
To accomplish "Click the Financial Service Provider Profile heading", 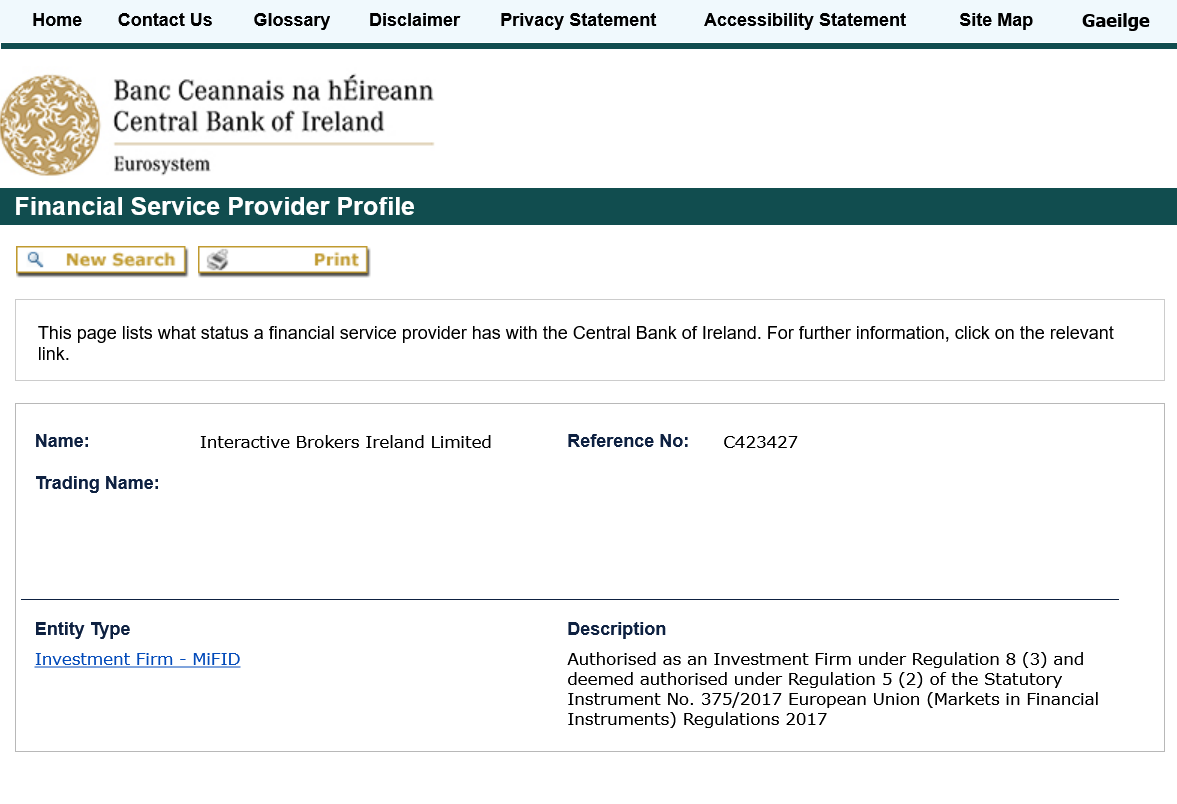I will 215,206.
